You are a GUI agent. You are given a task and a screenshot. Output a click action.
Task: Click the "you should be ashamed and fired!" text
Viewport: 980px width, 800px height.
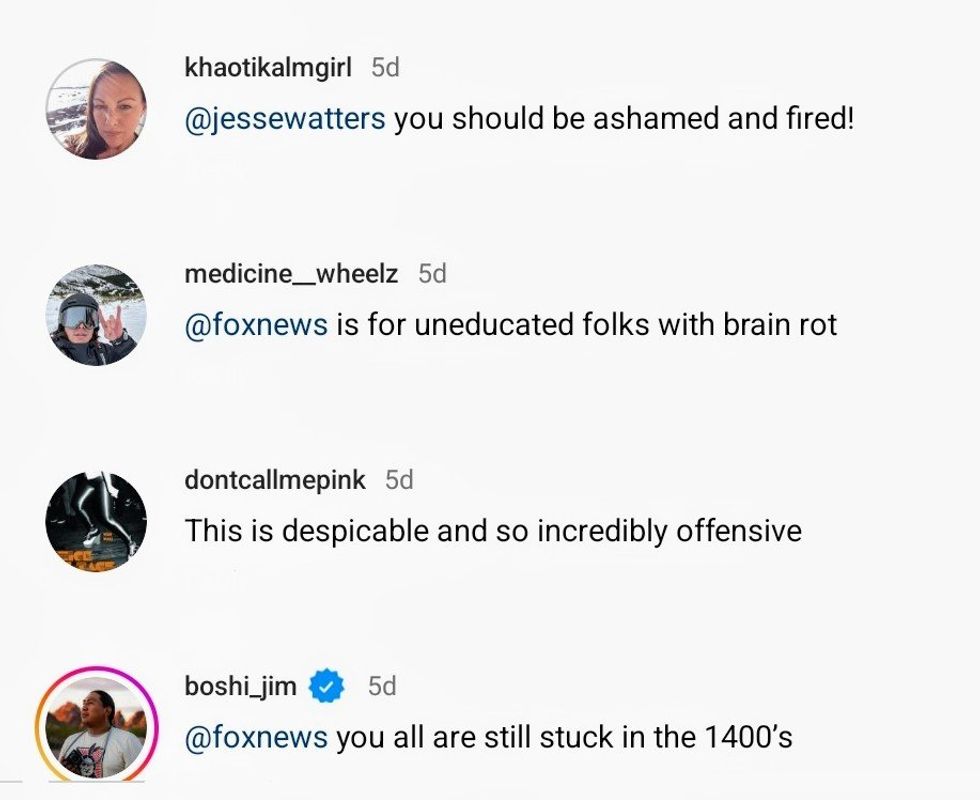(624, 118)
